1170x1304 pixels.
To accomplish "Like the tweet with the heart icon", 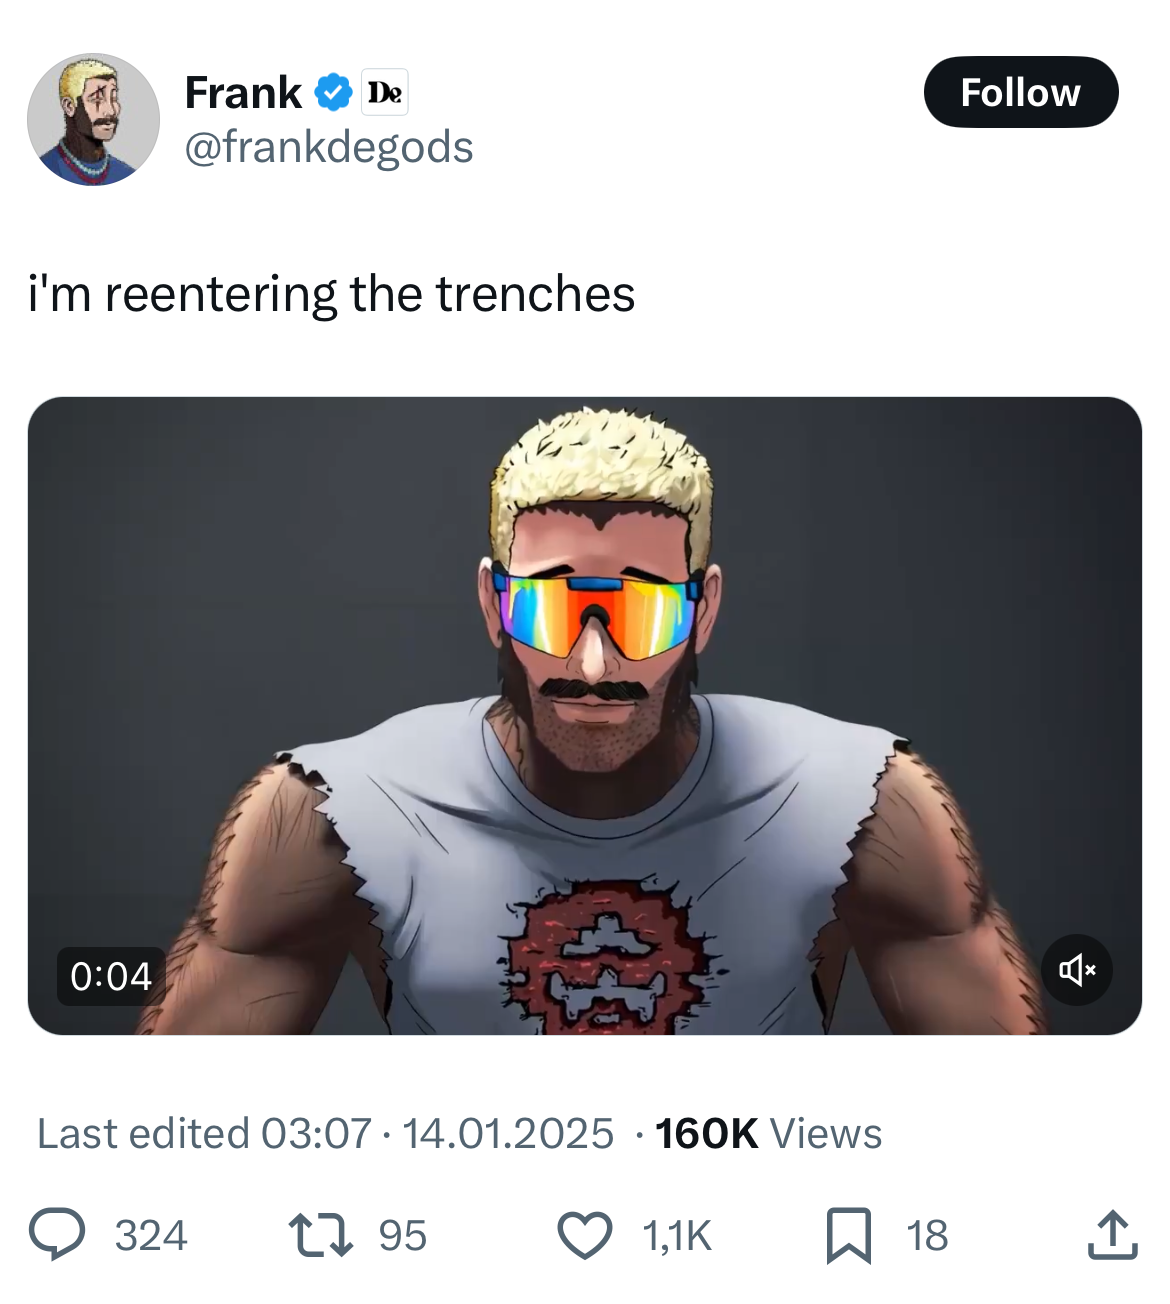I will pyautogui.click(x=584, y=1234).
